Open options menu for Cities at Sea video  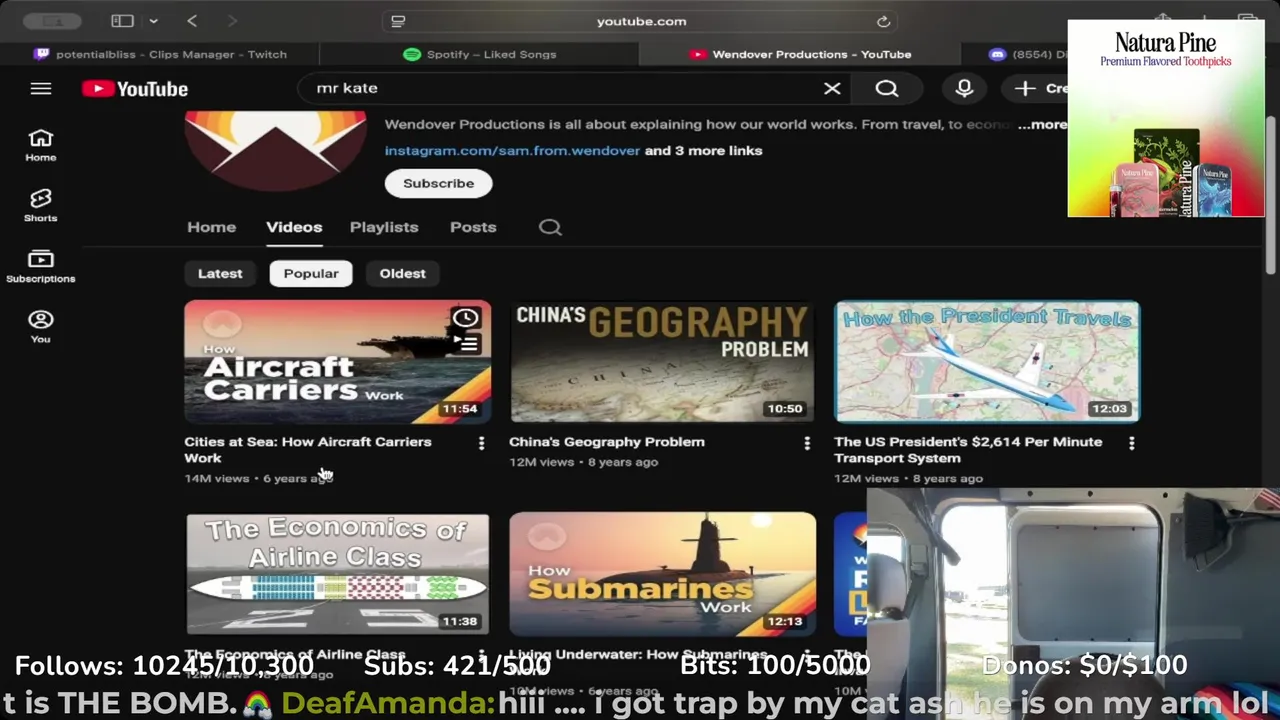point(481,443)
